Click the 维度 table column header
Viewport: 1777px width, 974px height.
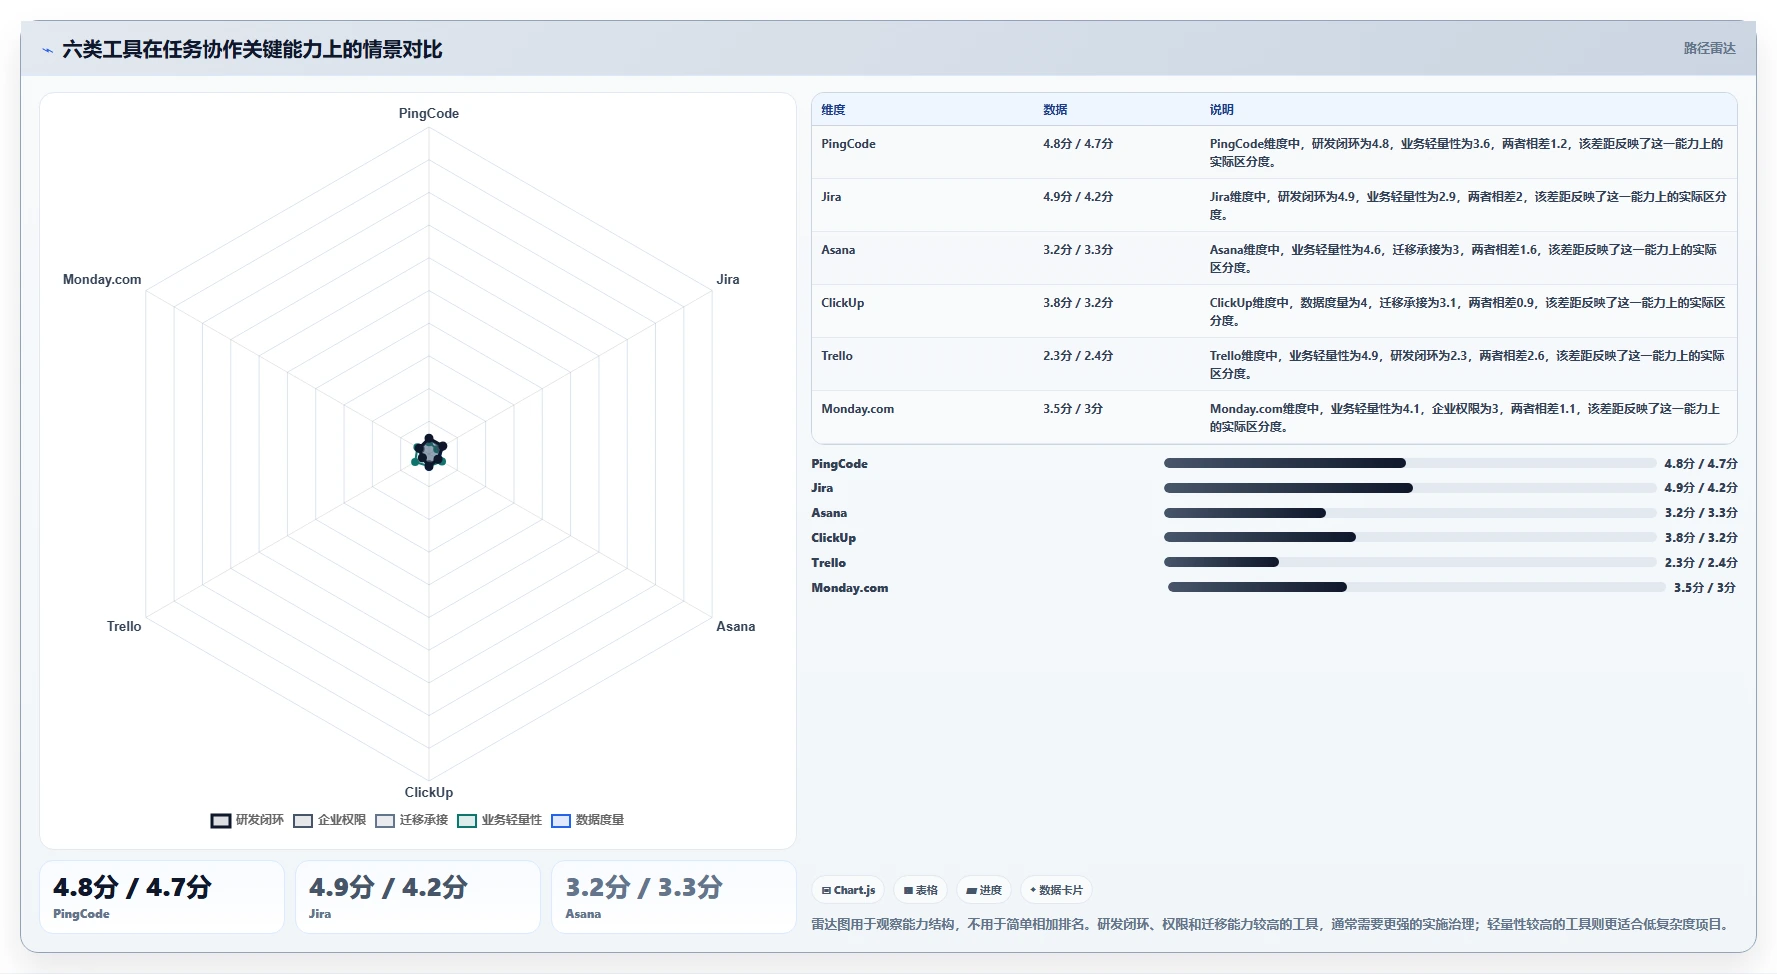(833, 110)
